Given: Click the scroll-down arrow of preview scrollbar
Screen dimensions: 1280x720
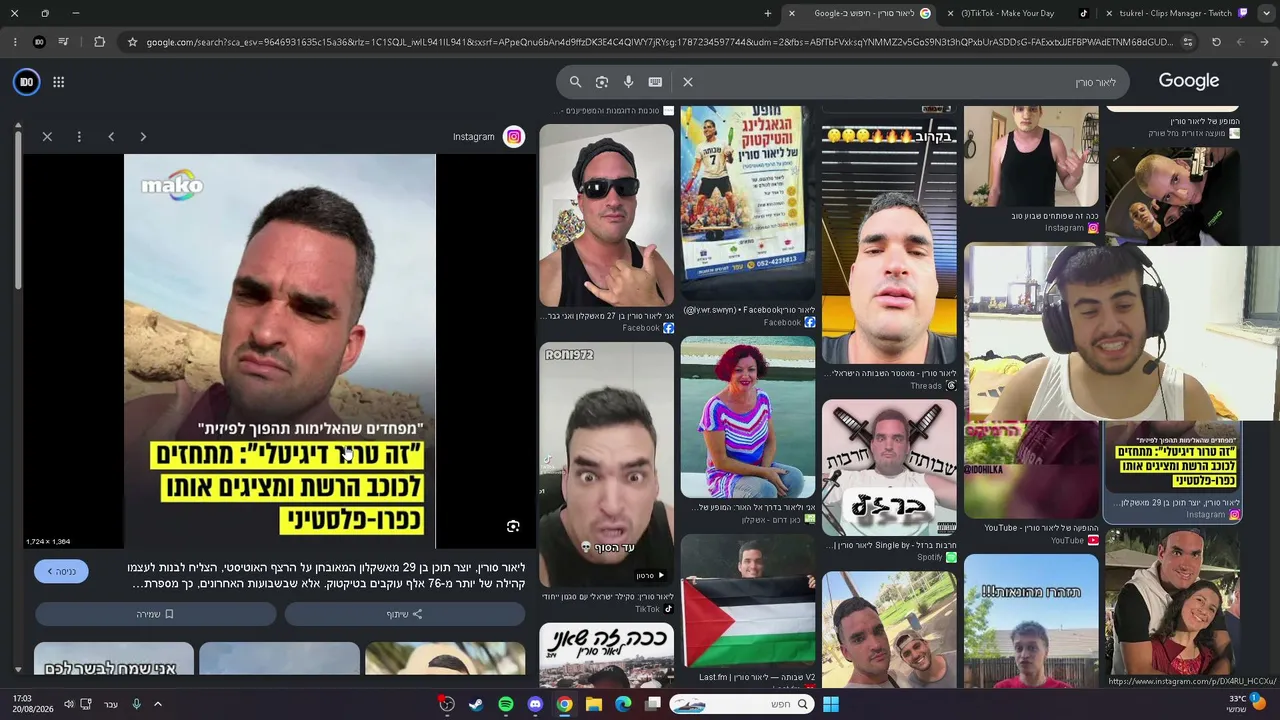Looking at the screenshot, I should tap(18, 669).
